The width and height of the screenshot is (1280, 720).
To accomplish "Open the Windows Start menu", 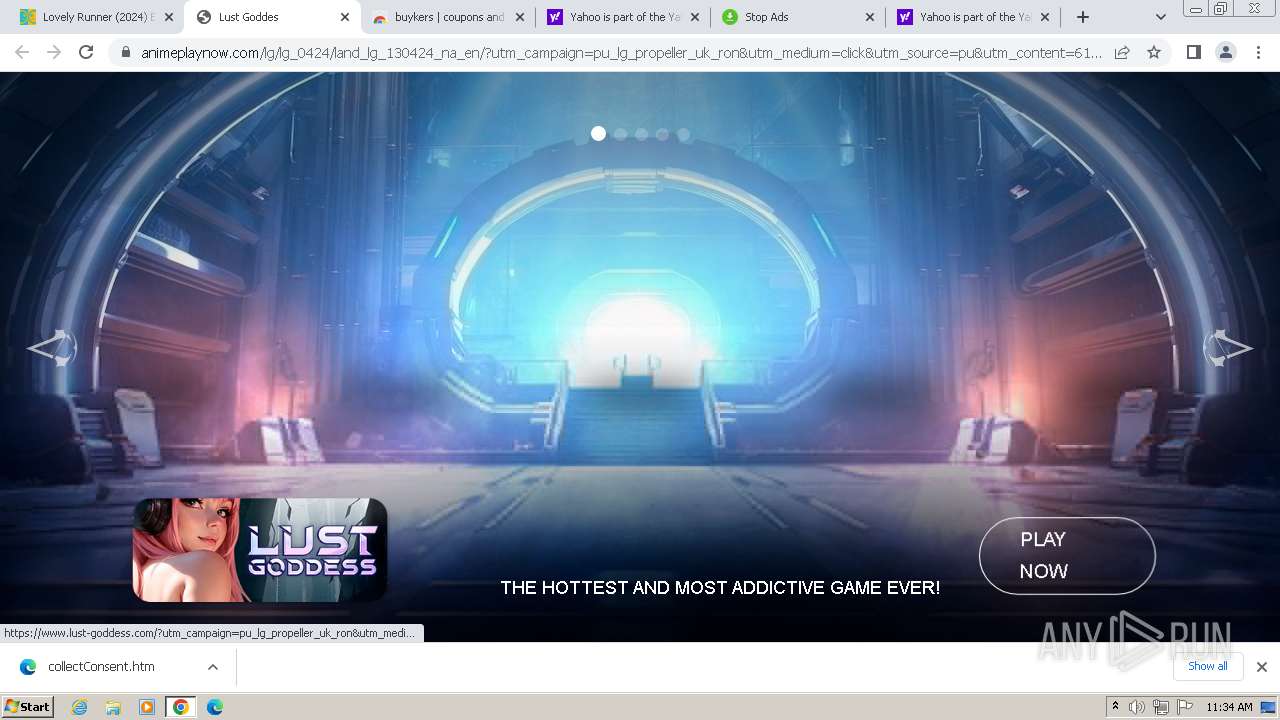I will [x=27, y=707].
